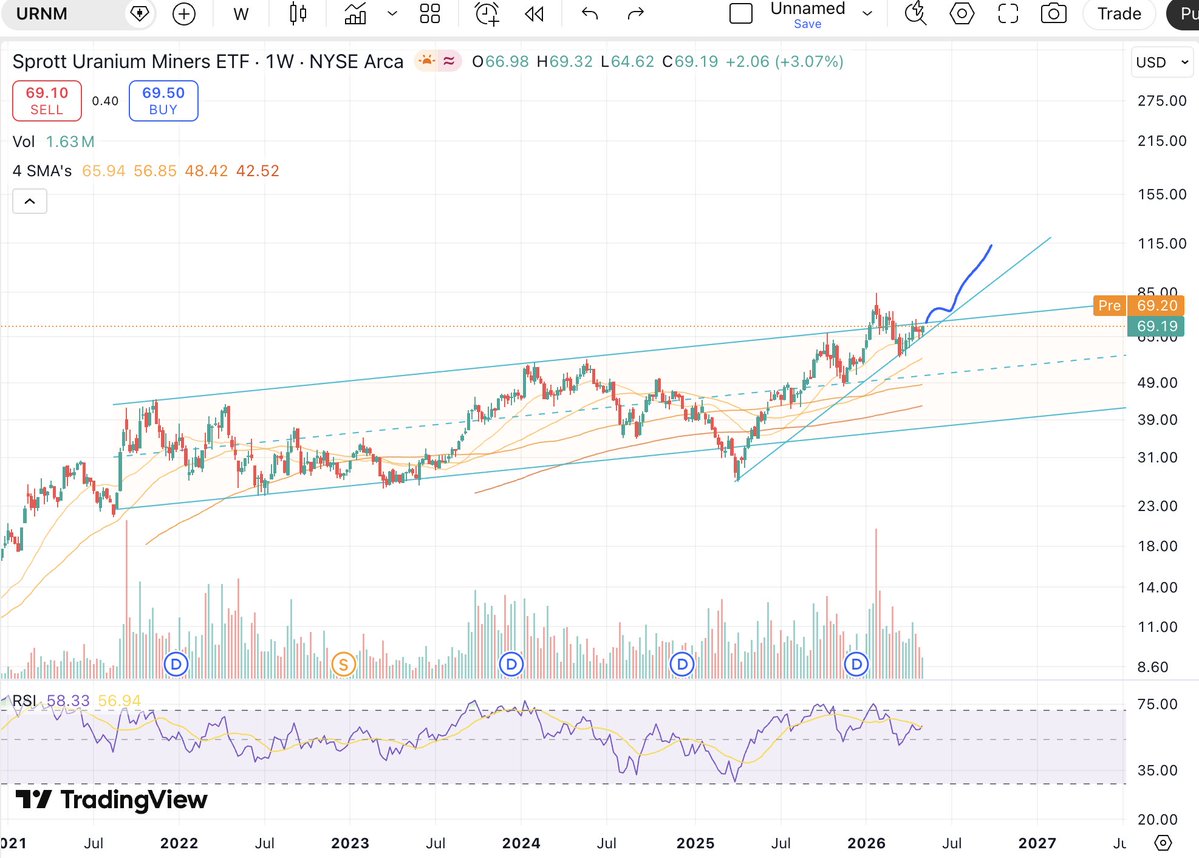
Task: Open chart settings hexagon icon
Action: [x=962, y=14]
